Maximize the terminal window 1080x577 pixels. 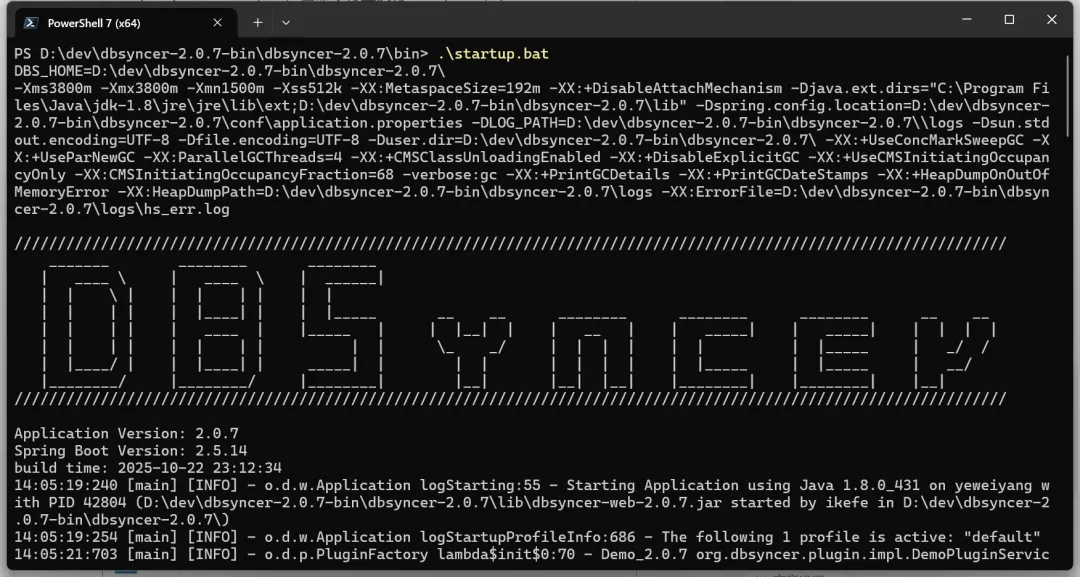click(1009, 20)
